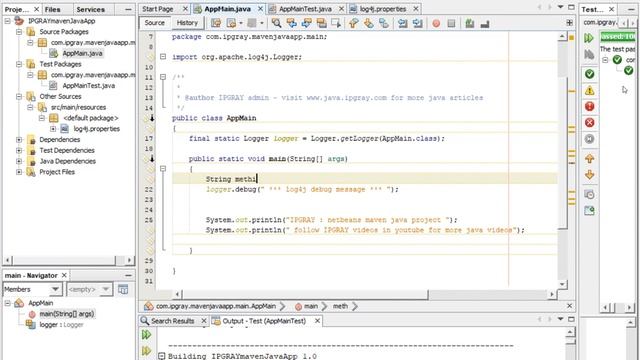Split the editor with plus icon

[569, 23]
